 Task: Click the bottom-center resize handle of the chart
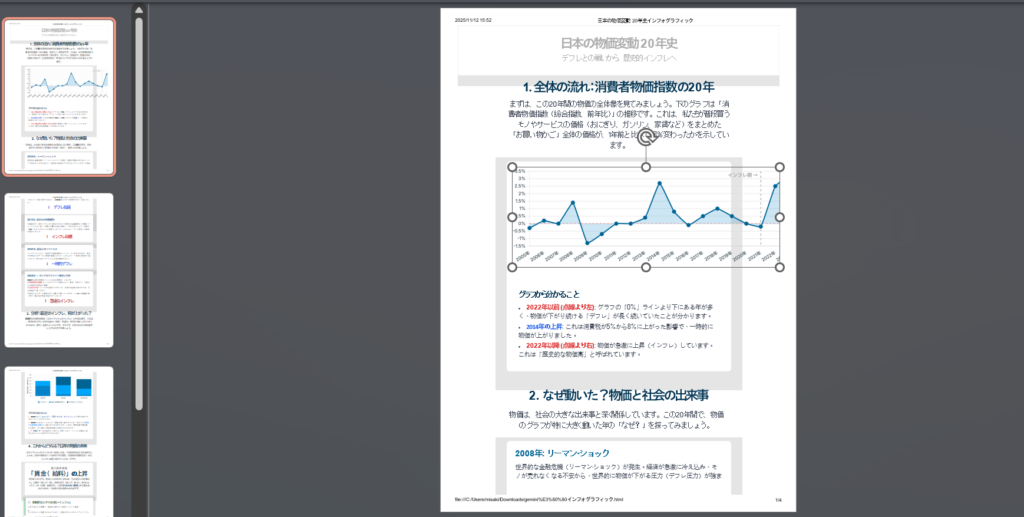[646, 267]
